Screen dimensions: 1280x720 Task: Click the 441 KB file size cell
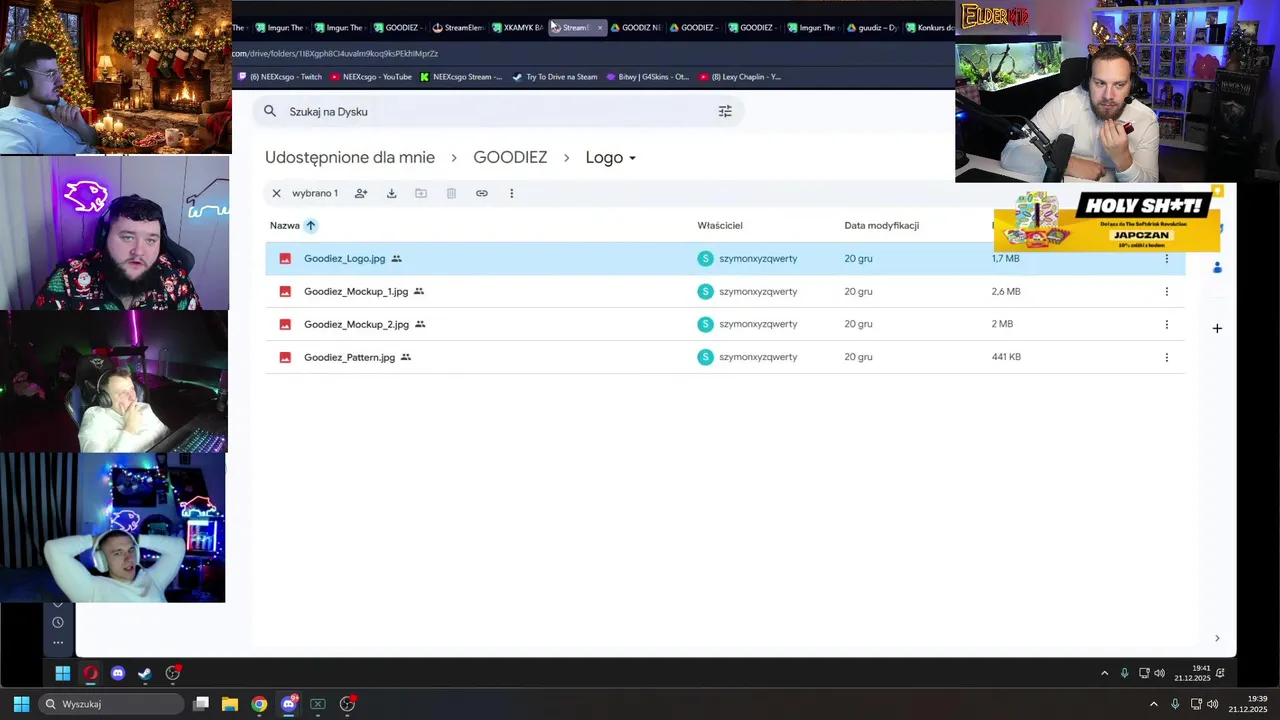(x=1006, y=357)
